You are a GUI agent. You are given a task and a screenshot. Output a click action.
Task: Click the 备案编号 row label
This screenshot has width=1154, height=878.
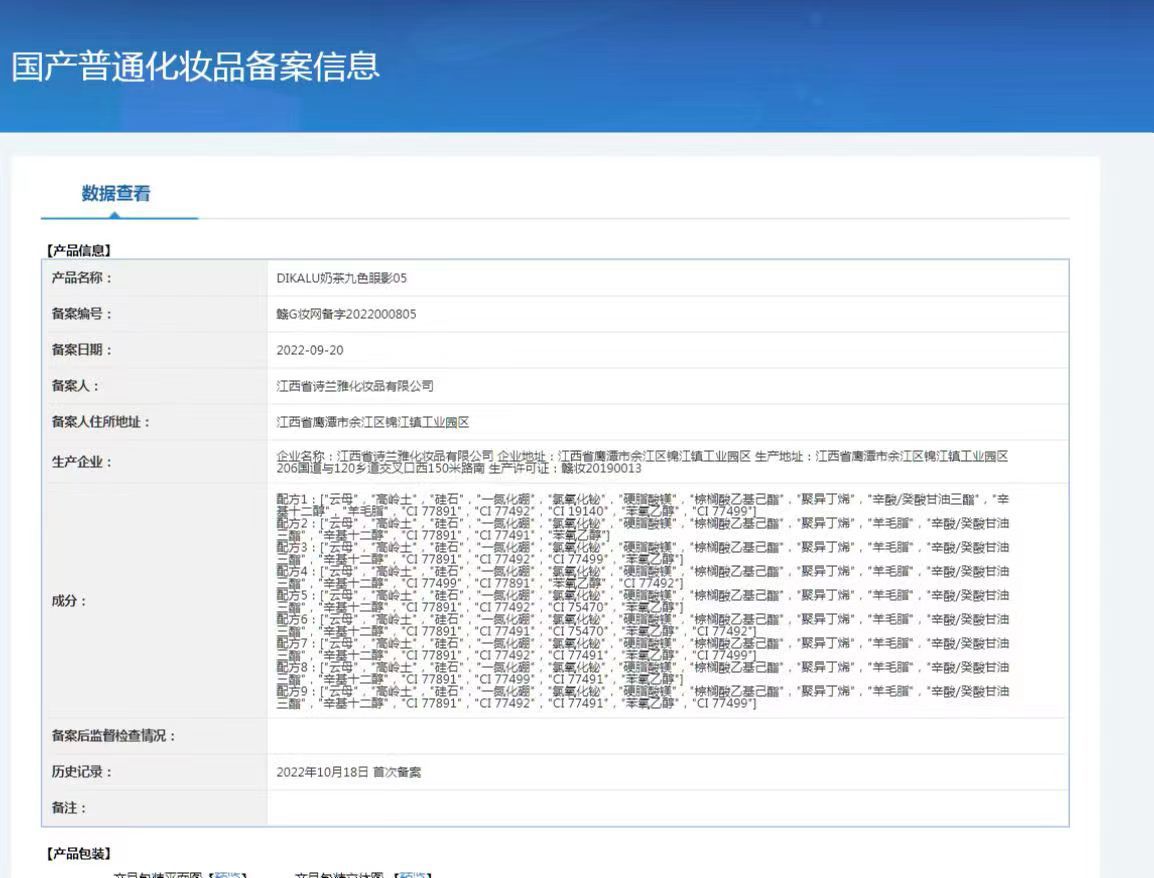[82, 314]
